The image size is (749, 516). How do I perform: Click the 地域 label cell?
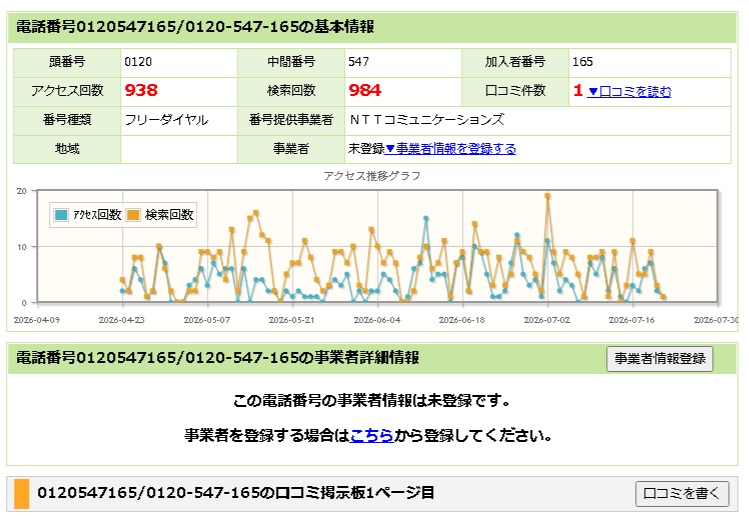pyautogui.click(x=67, y=149)
